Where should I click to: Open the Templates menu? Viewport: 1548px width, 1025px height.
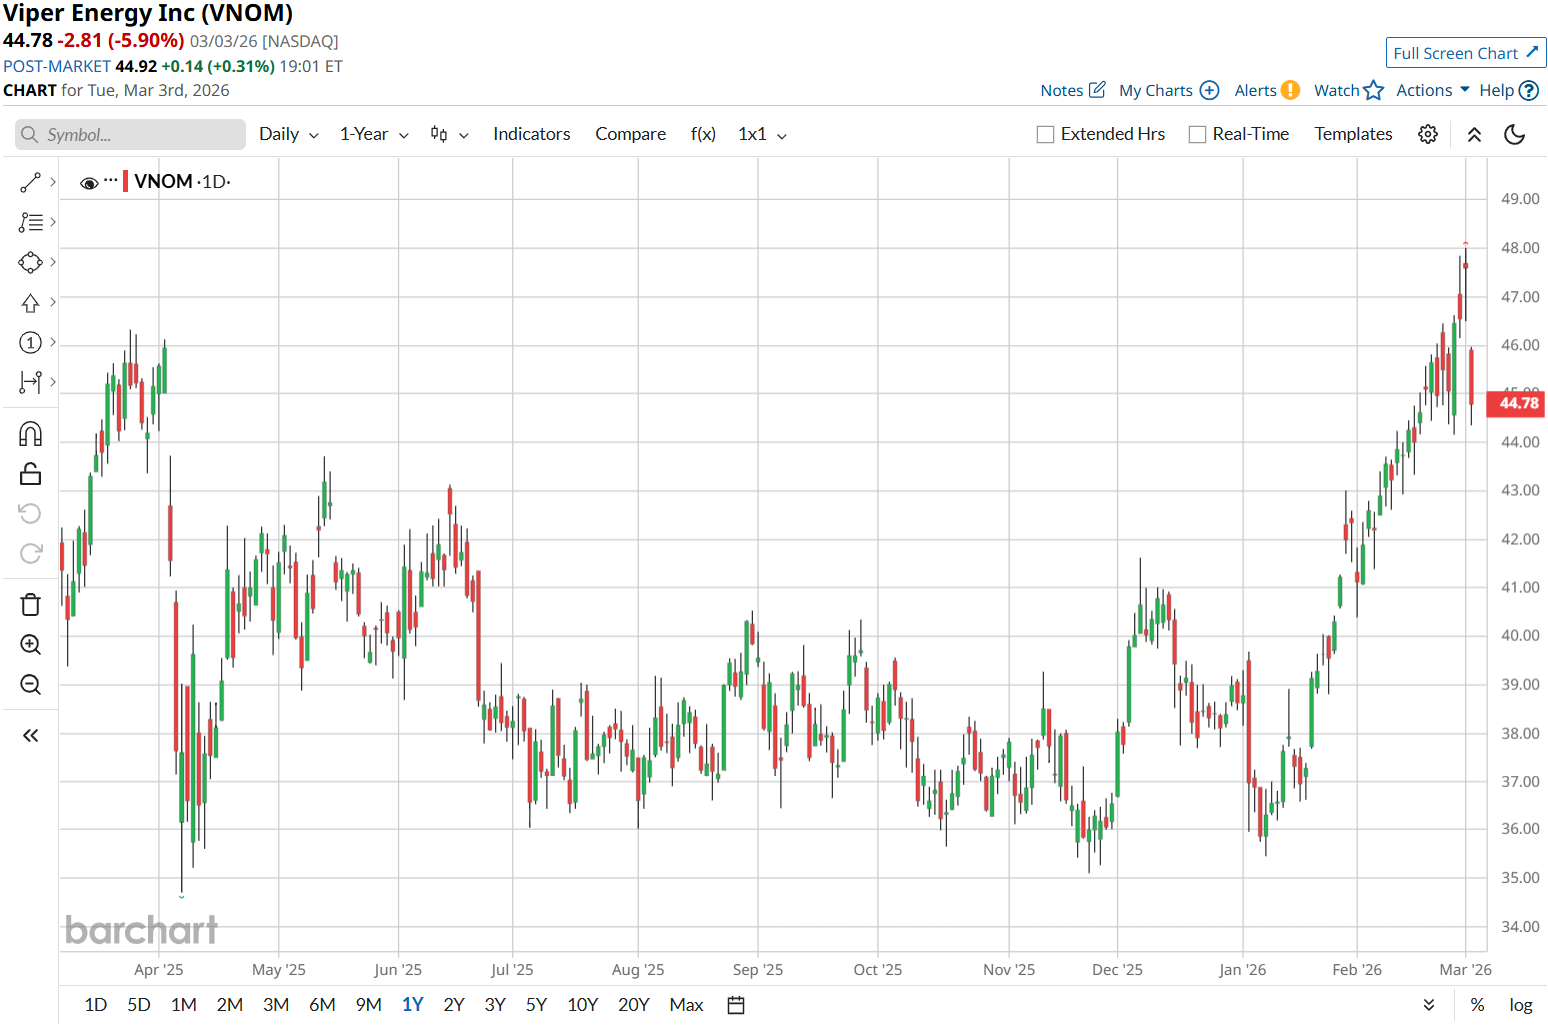tap(1353, 134)
